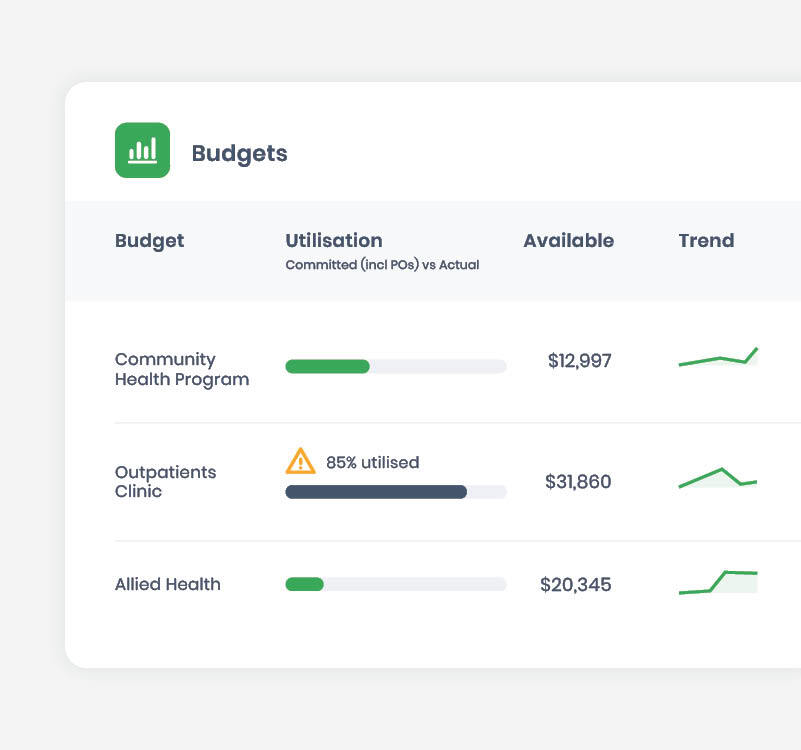Click the Allied Health trend sparkline
The height and width of the screenshot is (750, 801).
[717, 580]
